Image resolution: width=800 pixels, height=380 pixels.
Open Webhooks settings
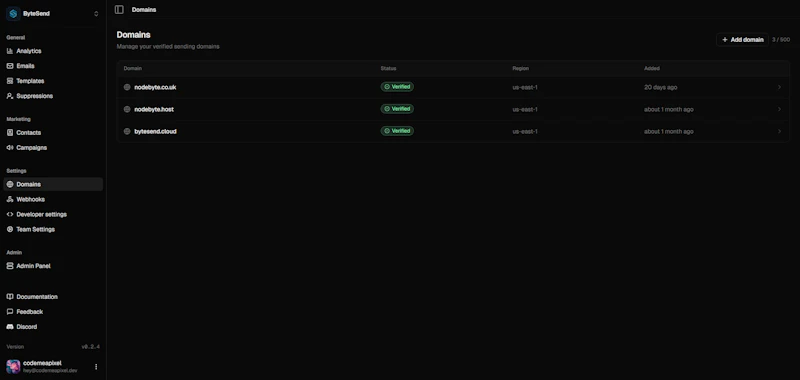pyautogui.click(x=53, y=199)
